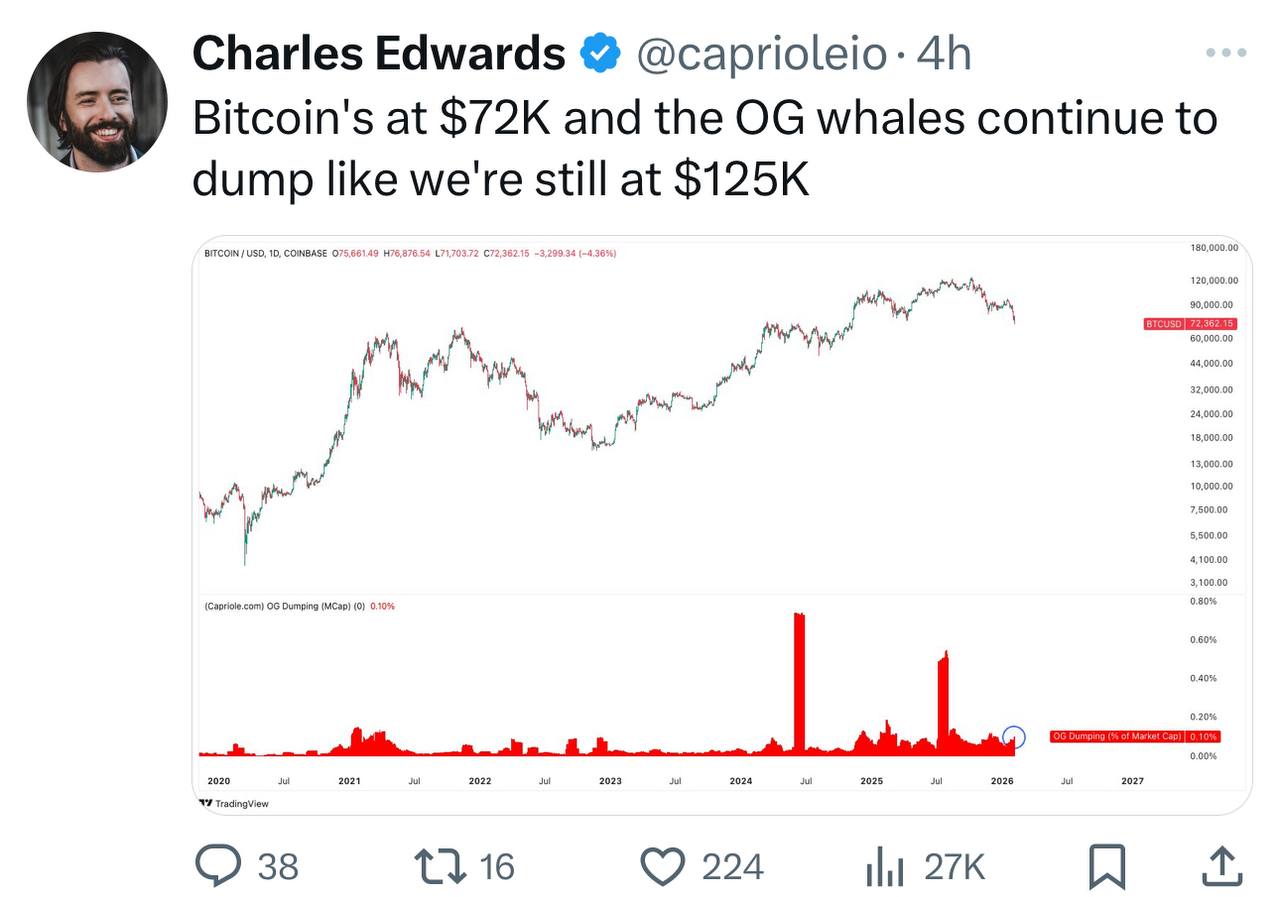Open the @caprioleio handle link
1280x897 pixels.
pos(762,54)
